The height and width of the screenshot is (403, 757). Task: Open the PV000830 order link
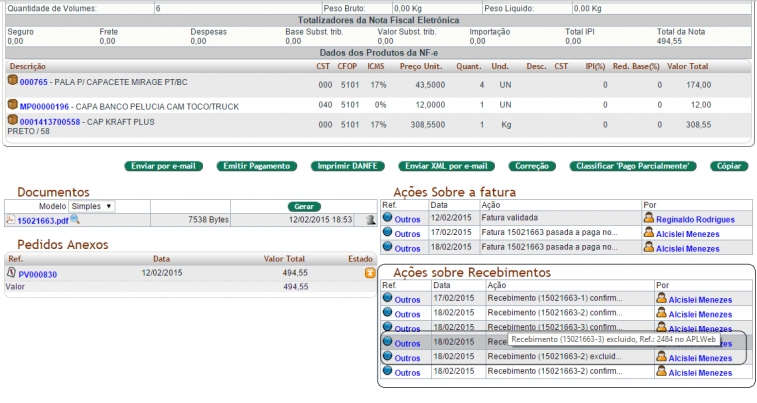pos(38,274)
